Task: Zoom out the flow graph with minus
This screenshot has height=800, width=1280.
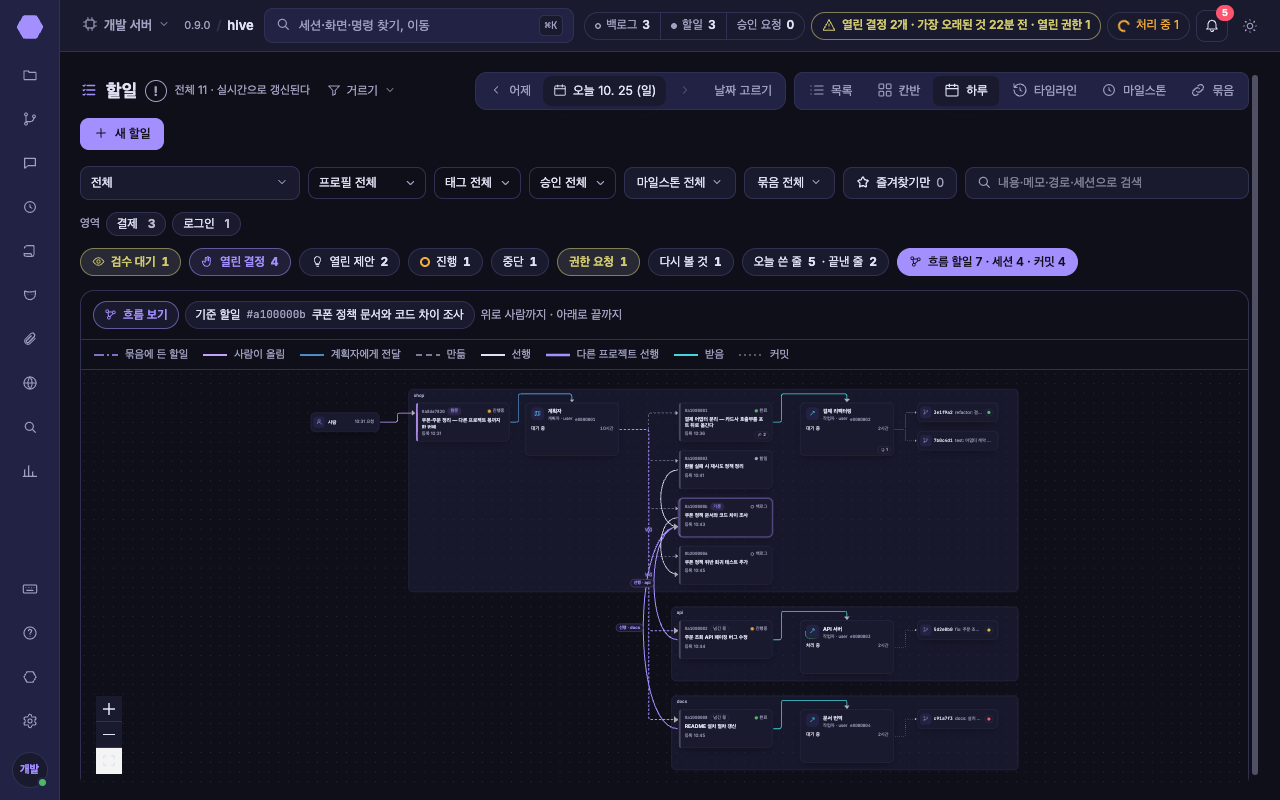Action: (x=109, y=735)
